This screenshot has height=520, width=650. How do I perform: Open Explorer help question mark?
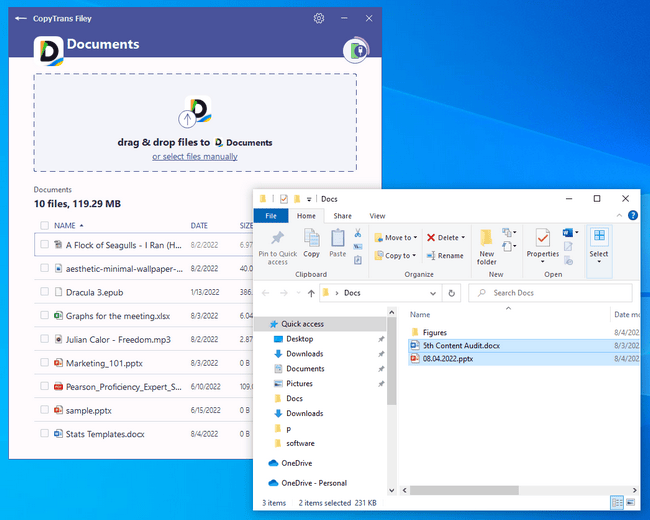click(633, 215)
